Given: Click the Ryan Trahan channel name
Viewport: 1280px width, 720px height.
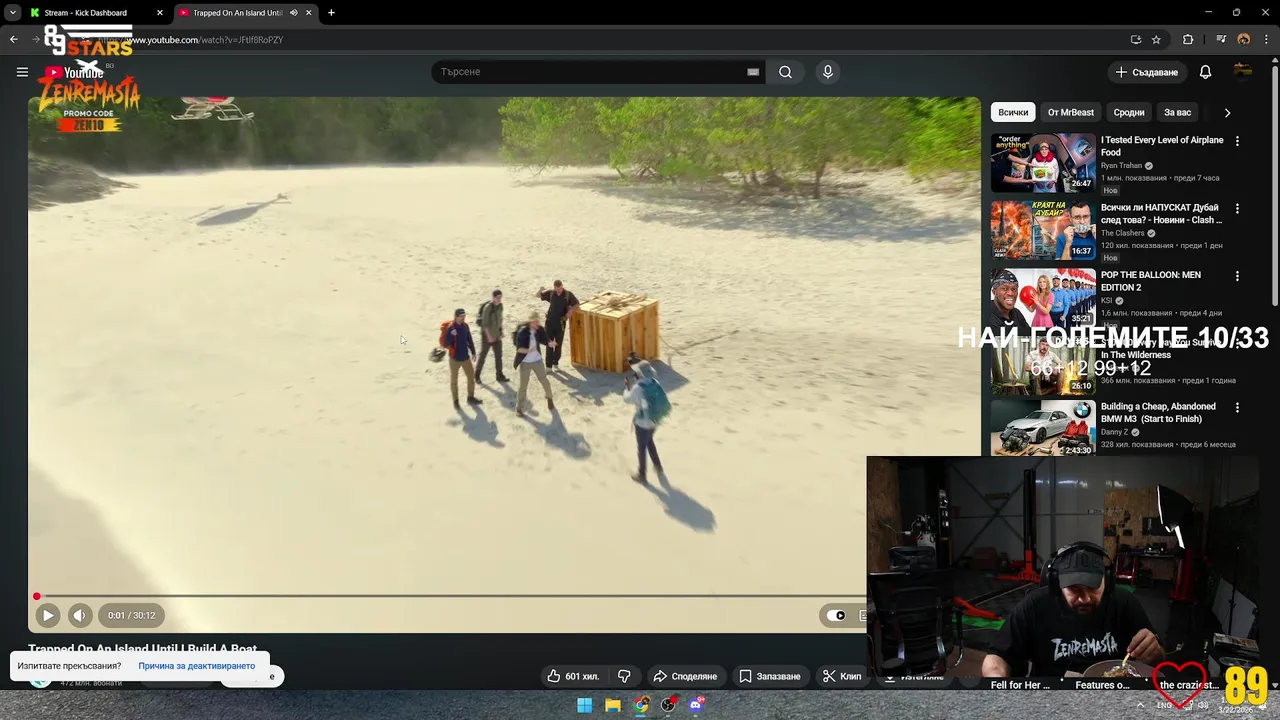Looking at the screenshot, I should coord(1121,166).
